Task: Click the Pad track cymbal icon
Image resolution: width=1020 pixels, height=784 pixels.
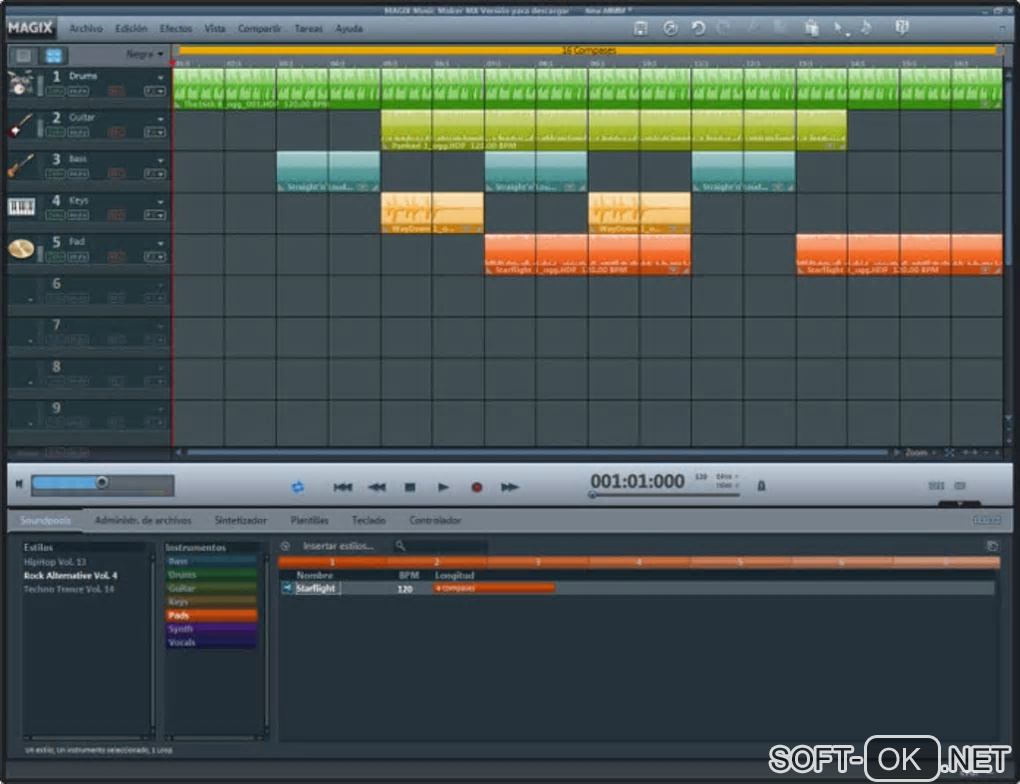Action: pyautogui.click(x=21, y=249)
